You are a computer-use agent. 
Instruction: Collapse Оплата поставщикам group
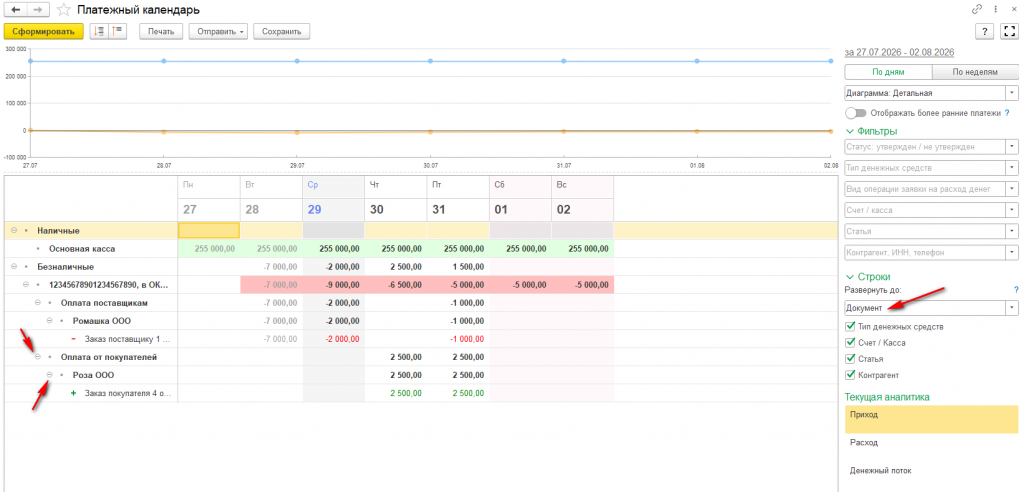(x=37, y=303)
